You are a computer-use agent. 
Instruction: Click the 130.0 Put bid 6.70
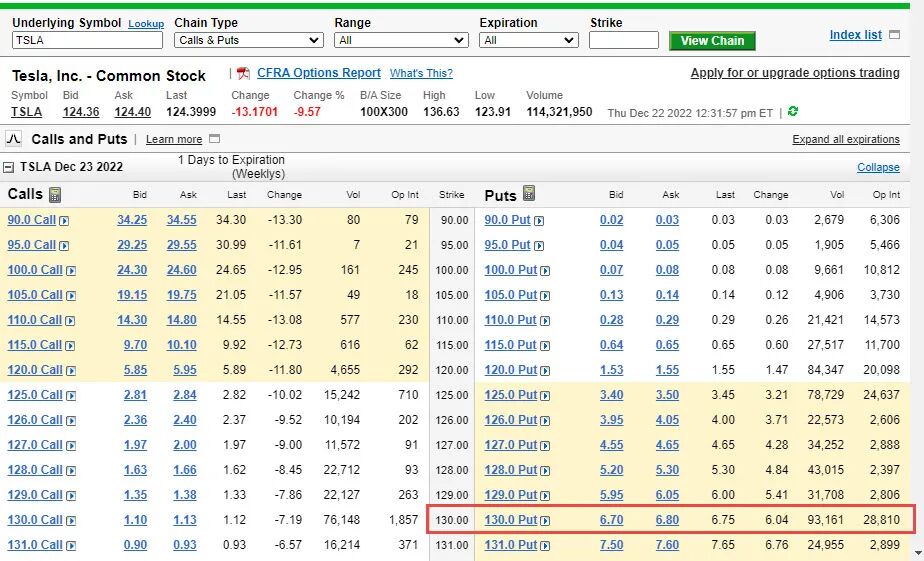[611, 520]
